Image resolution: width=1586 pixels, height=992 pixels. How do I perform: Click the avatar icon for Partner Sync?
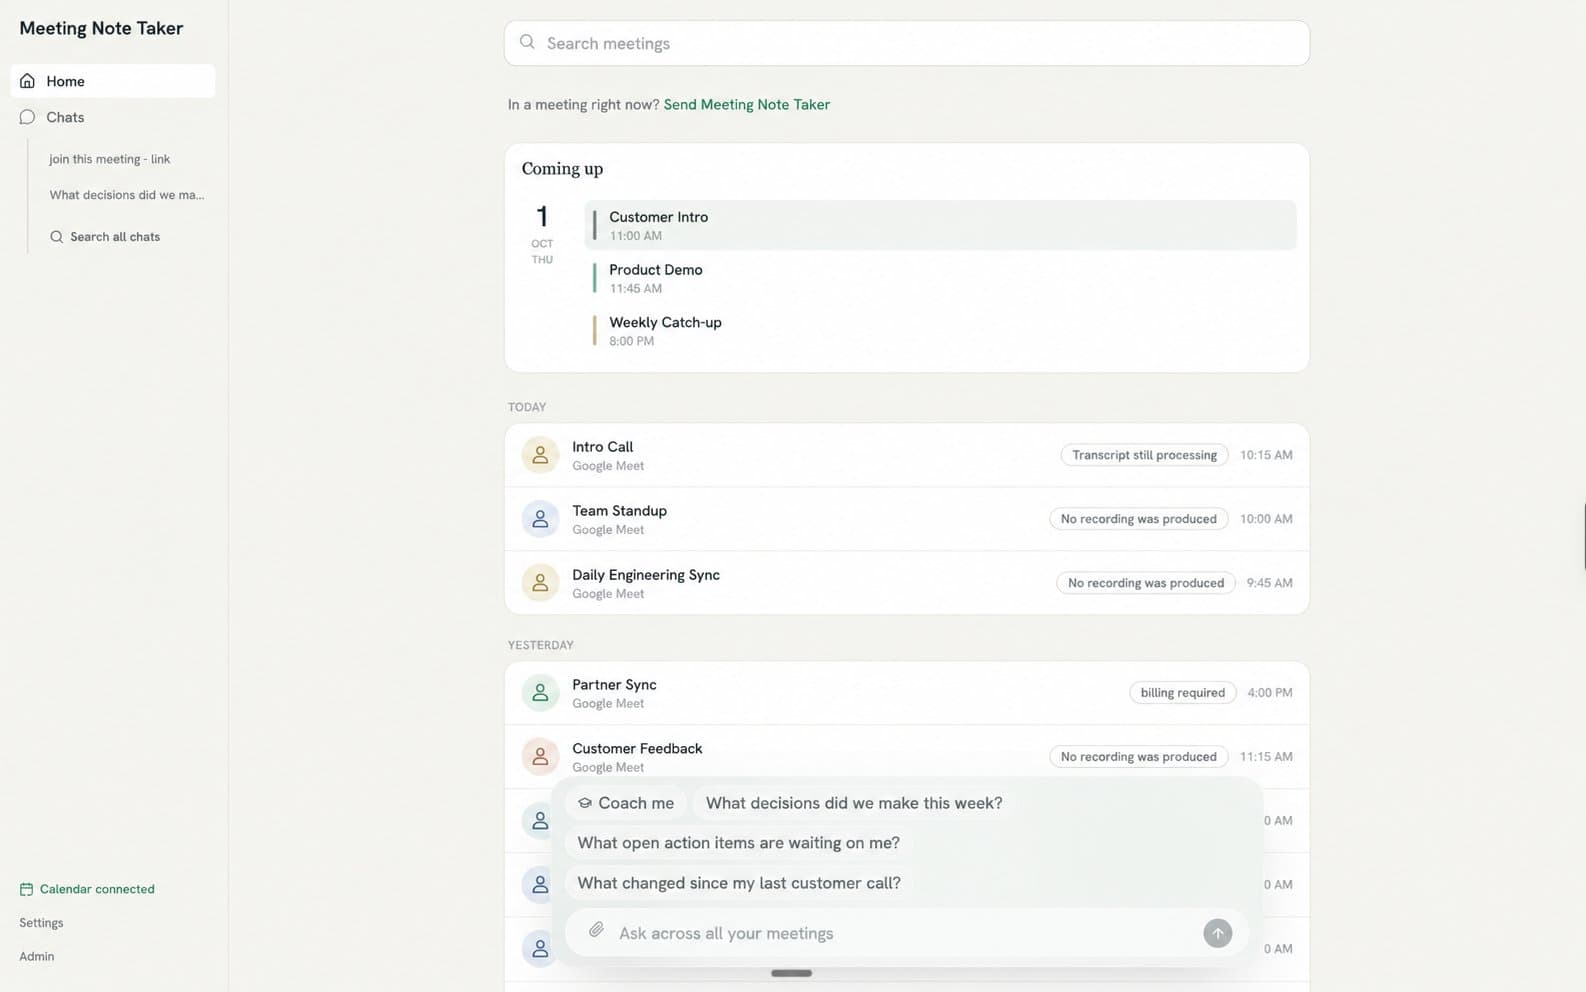click(540, 693)
